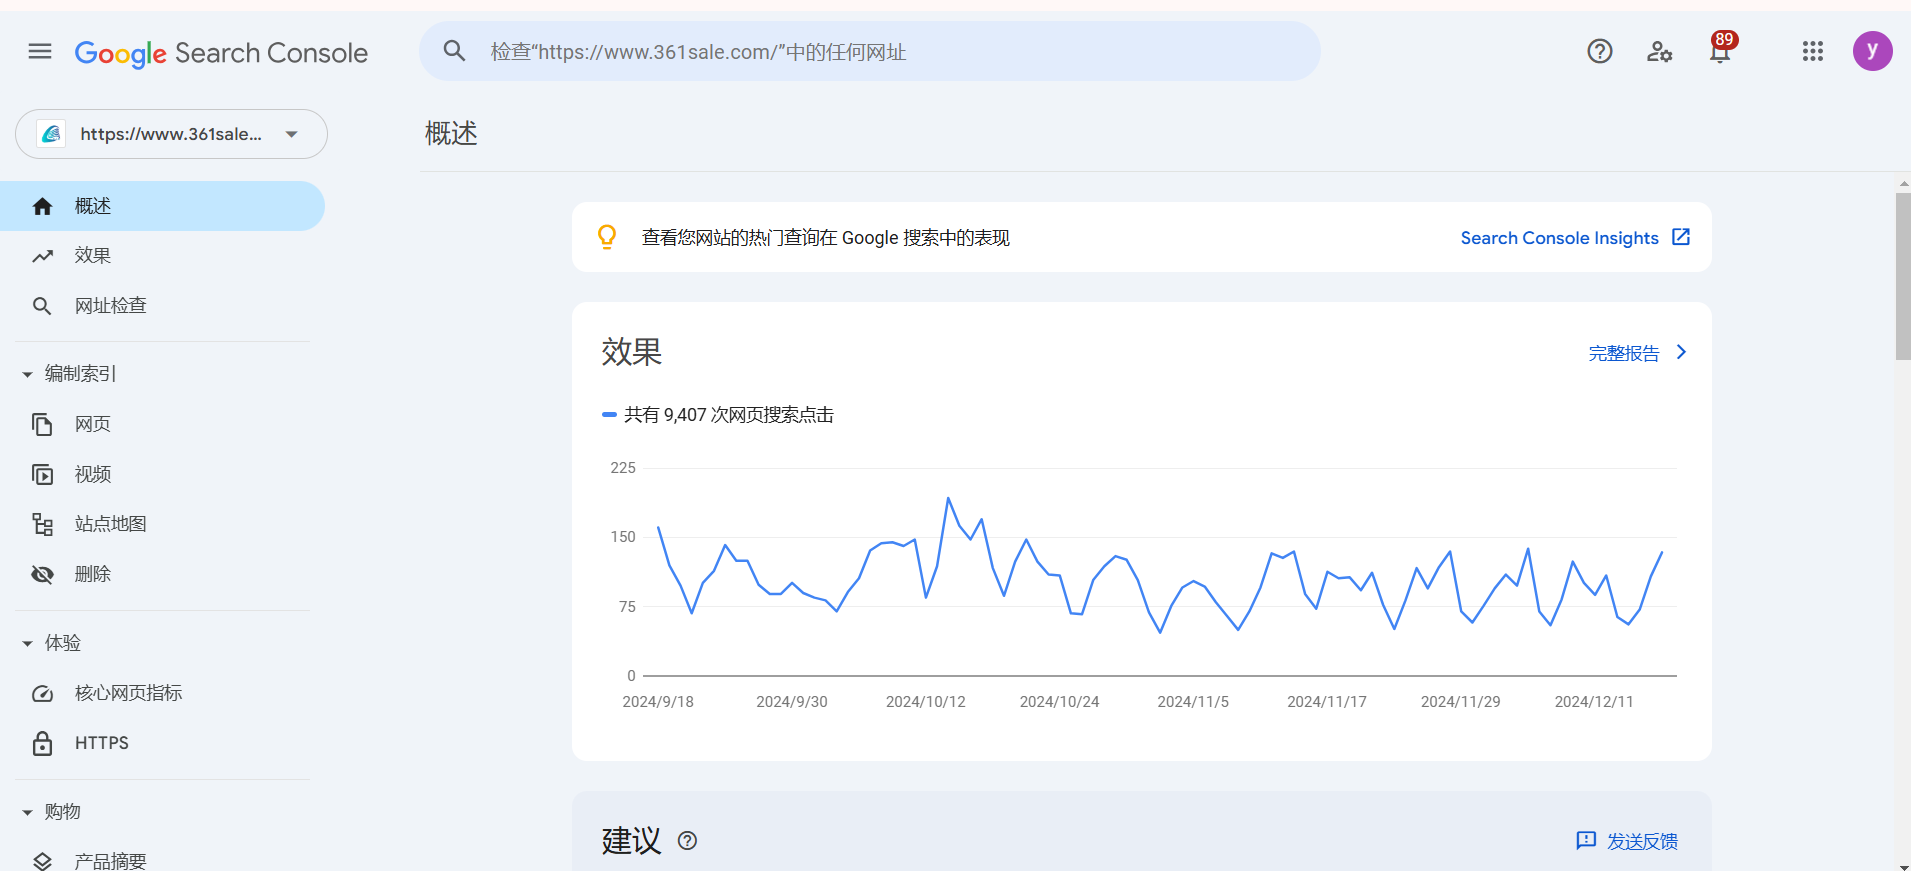Click the 共有 9,407 次网页搜索点击 legend
The height and width of the screenshot is (871, 1911).
718,415
